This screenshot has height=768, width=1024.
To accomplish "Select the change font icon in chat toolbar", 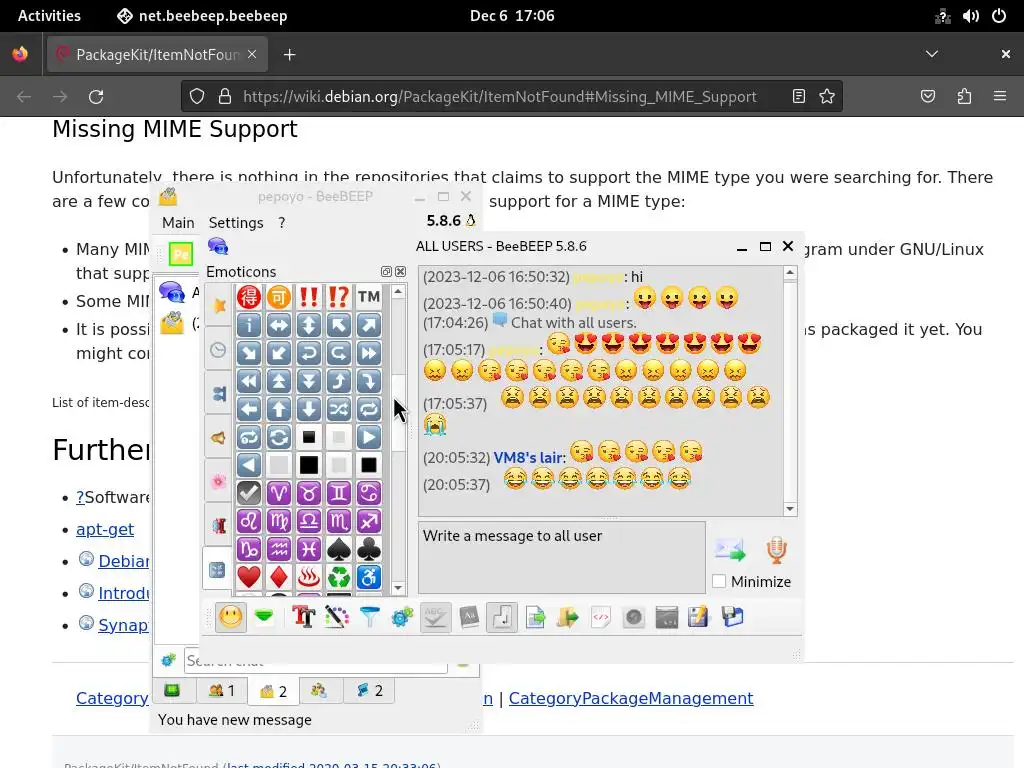I will pyautogui.click(x=304, y=617).
